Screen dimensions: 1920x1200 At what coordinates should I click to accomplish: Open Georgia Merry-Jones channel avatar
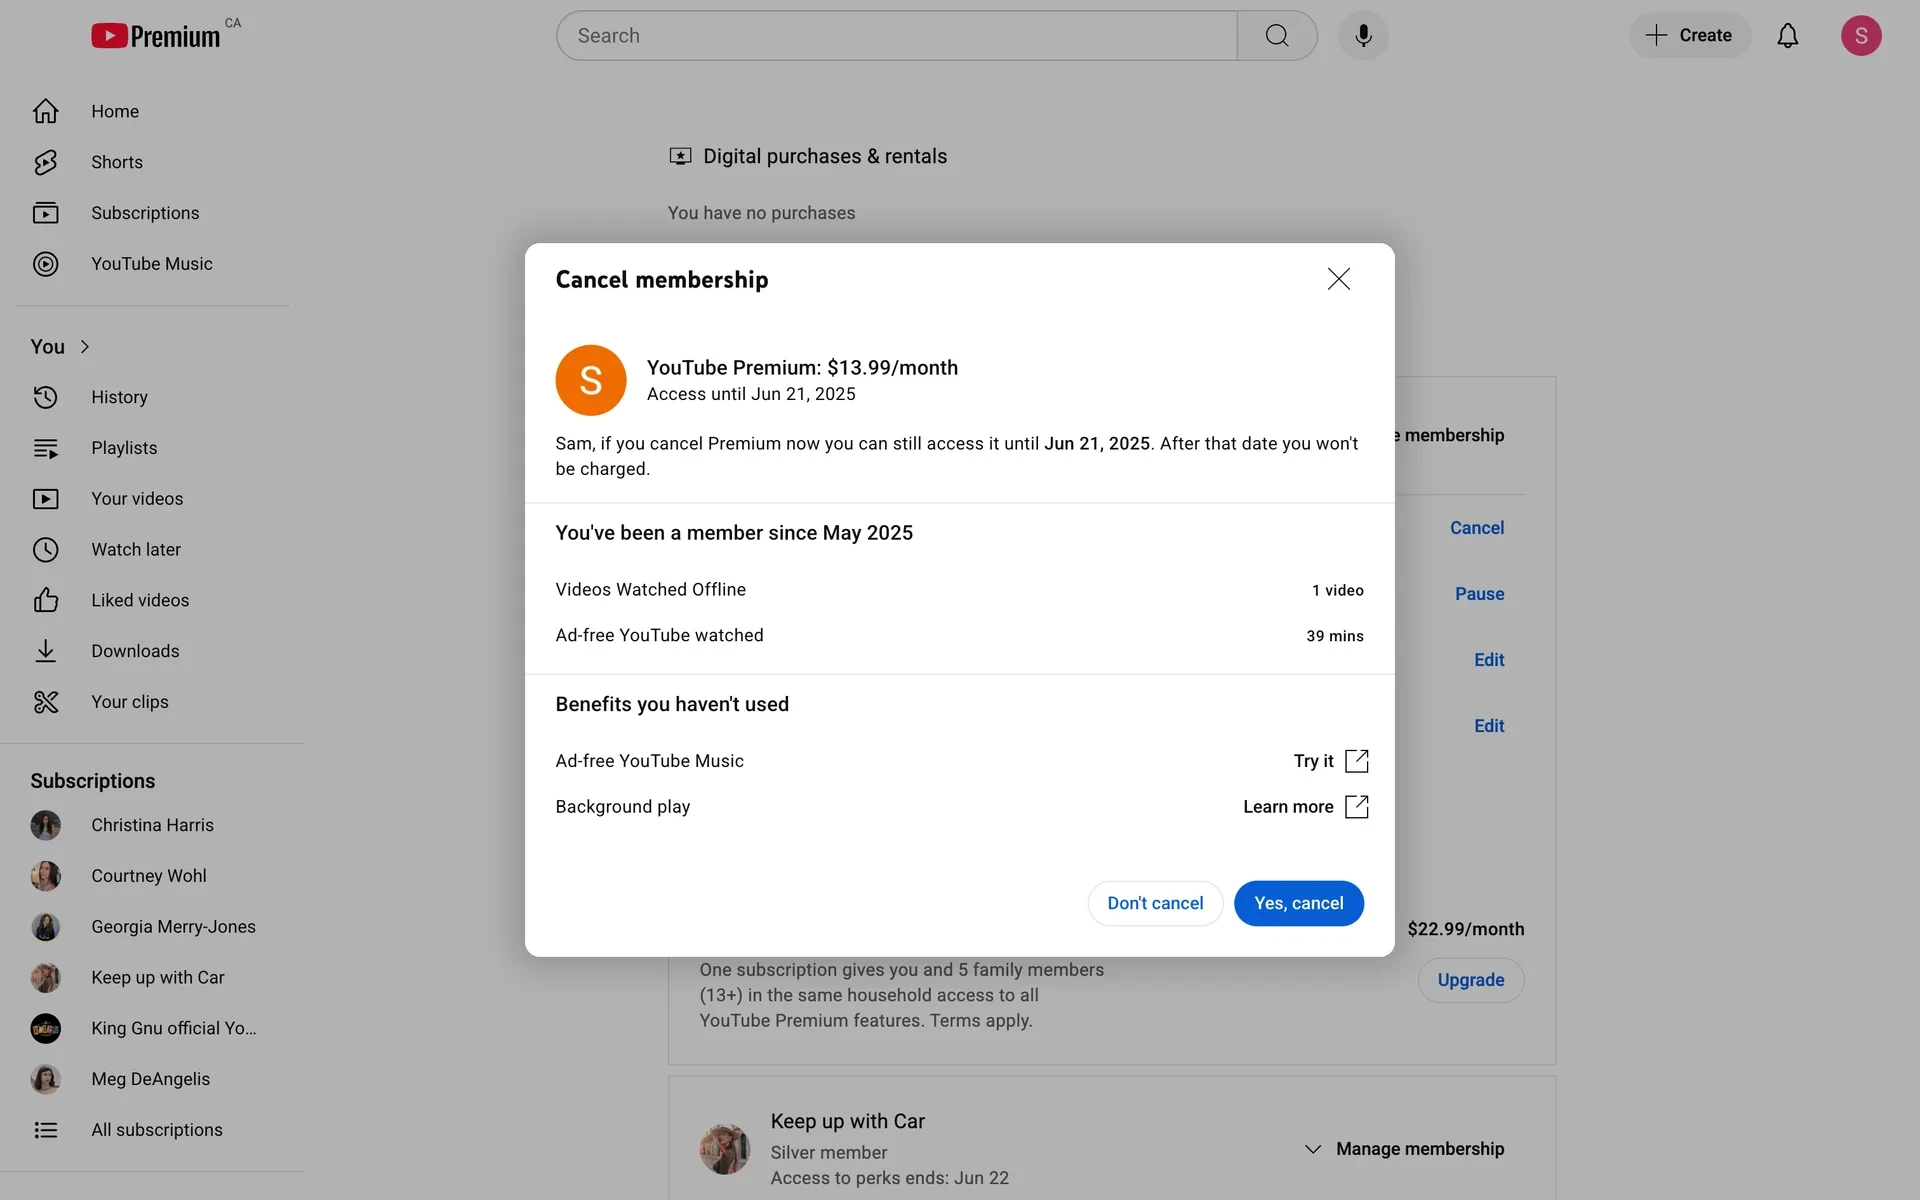pyautogui.click(x=45, y=927)
